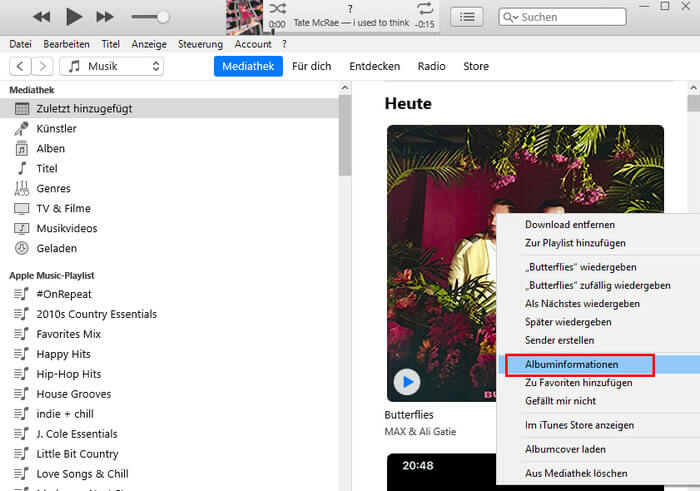Start playback with the play button
700x491 pixels.
point(74,17)
